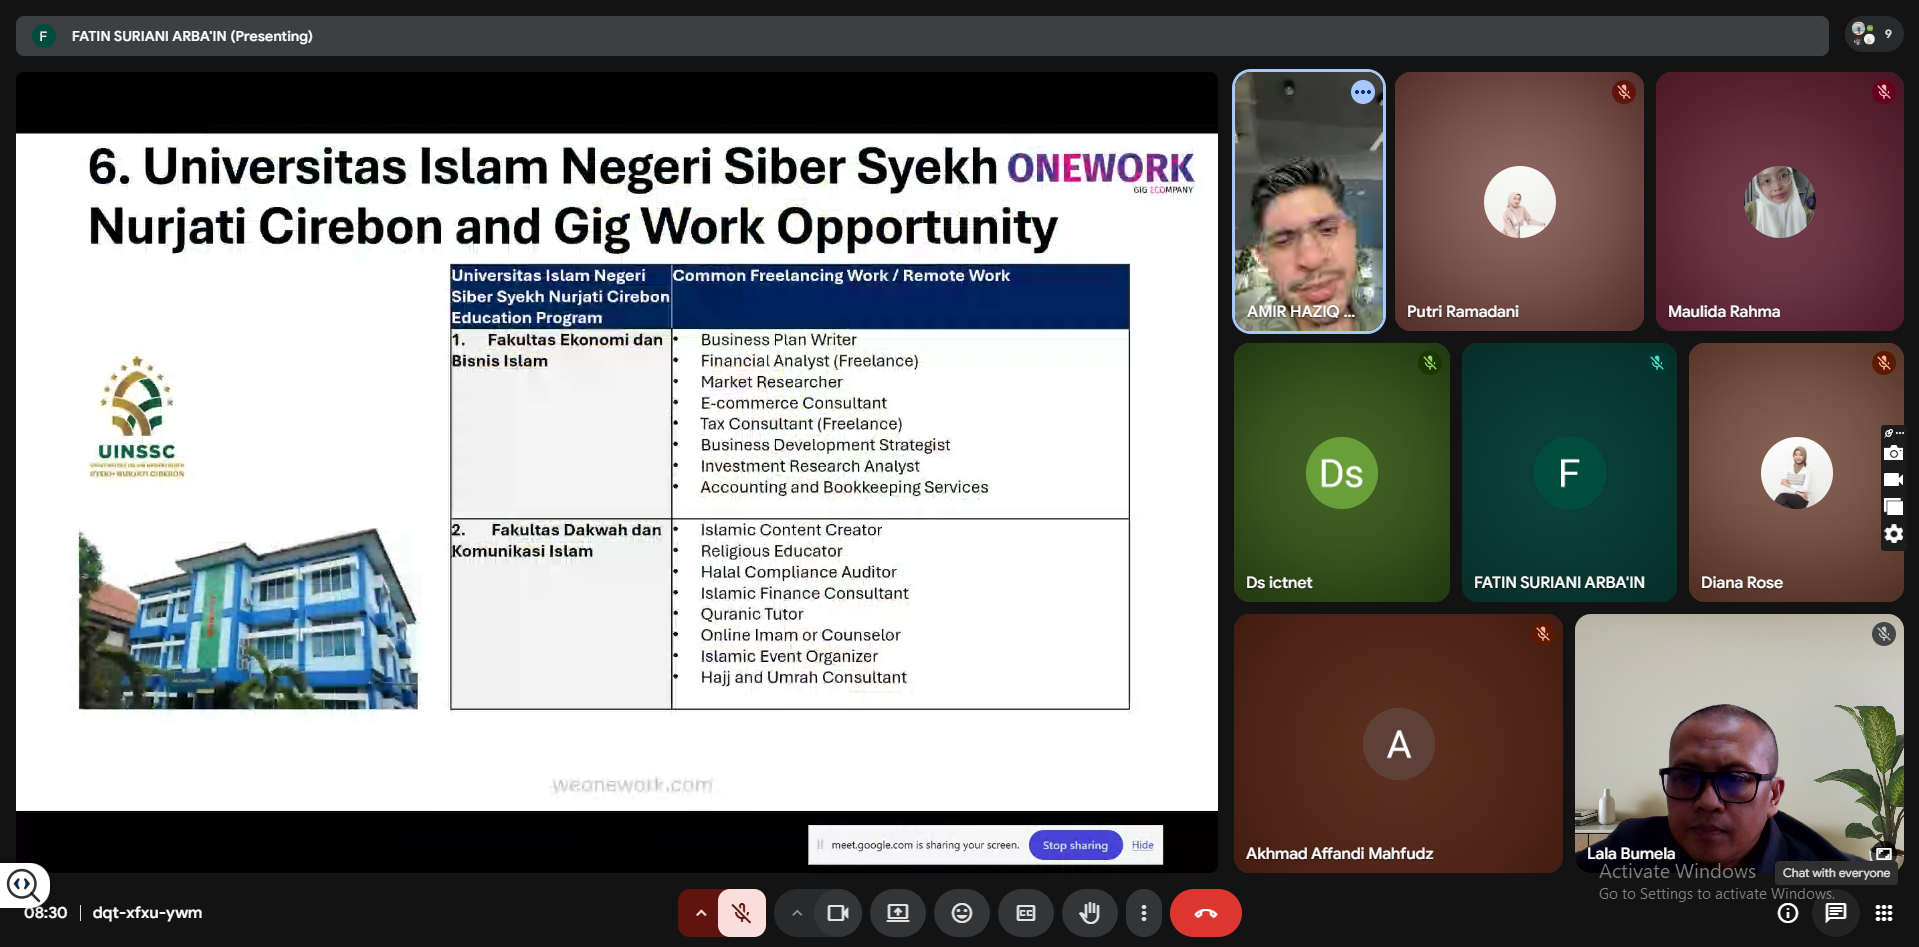Viewport: 1919px width, 947px height.
Task: Click the present screen icon
Action: pyautogui.click(x=897, y=913)
